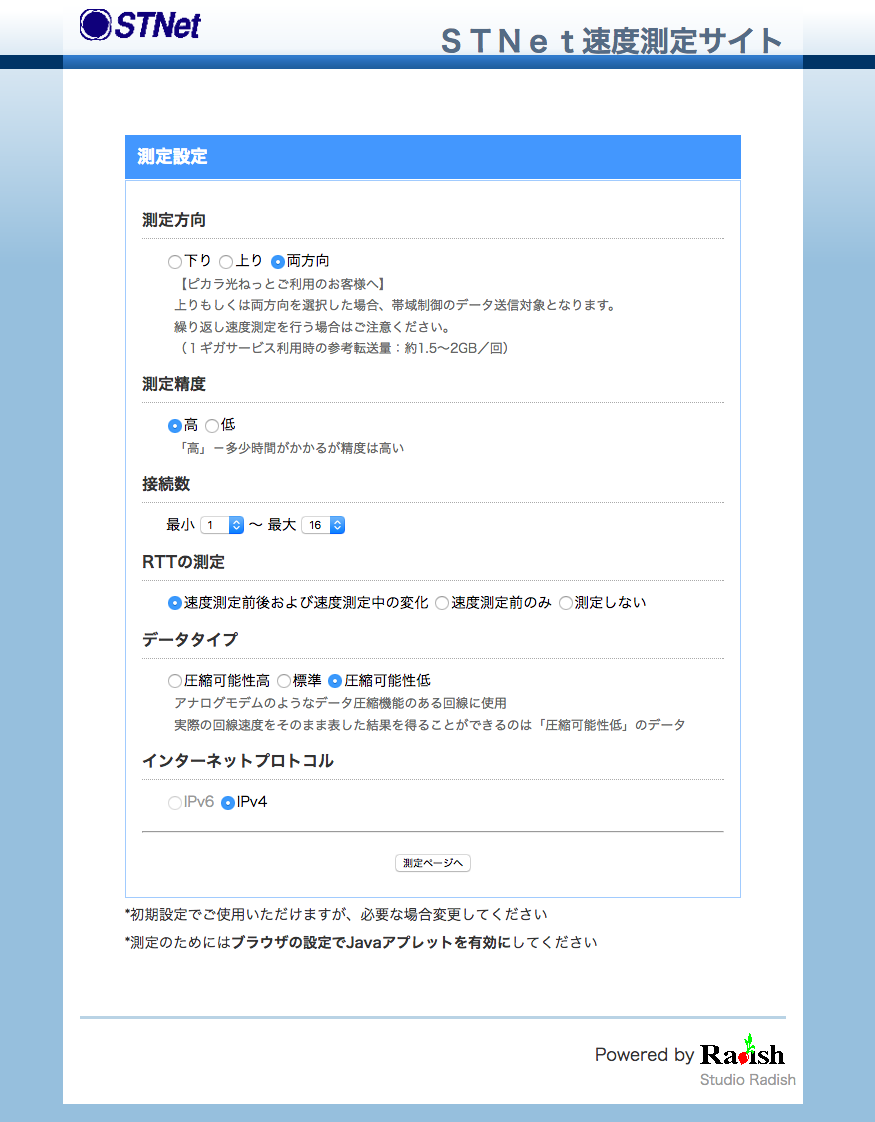The height and width of the screenshot is (1122, 875).
Task: Open the 最小 connections dropdown
Action: point(222,525)
